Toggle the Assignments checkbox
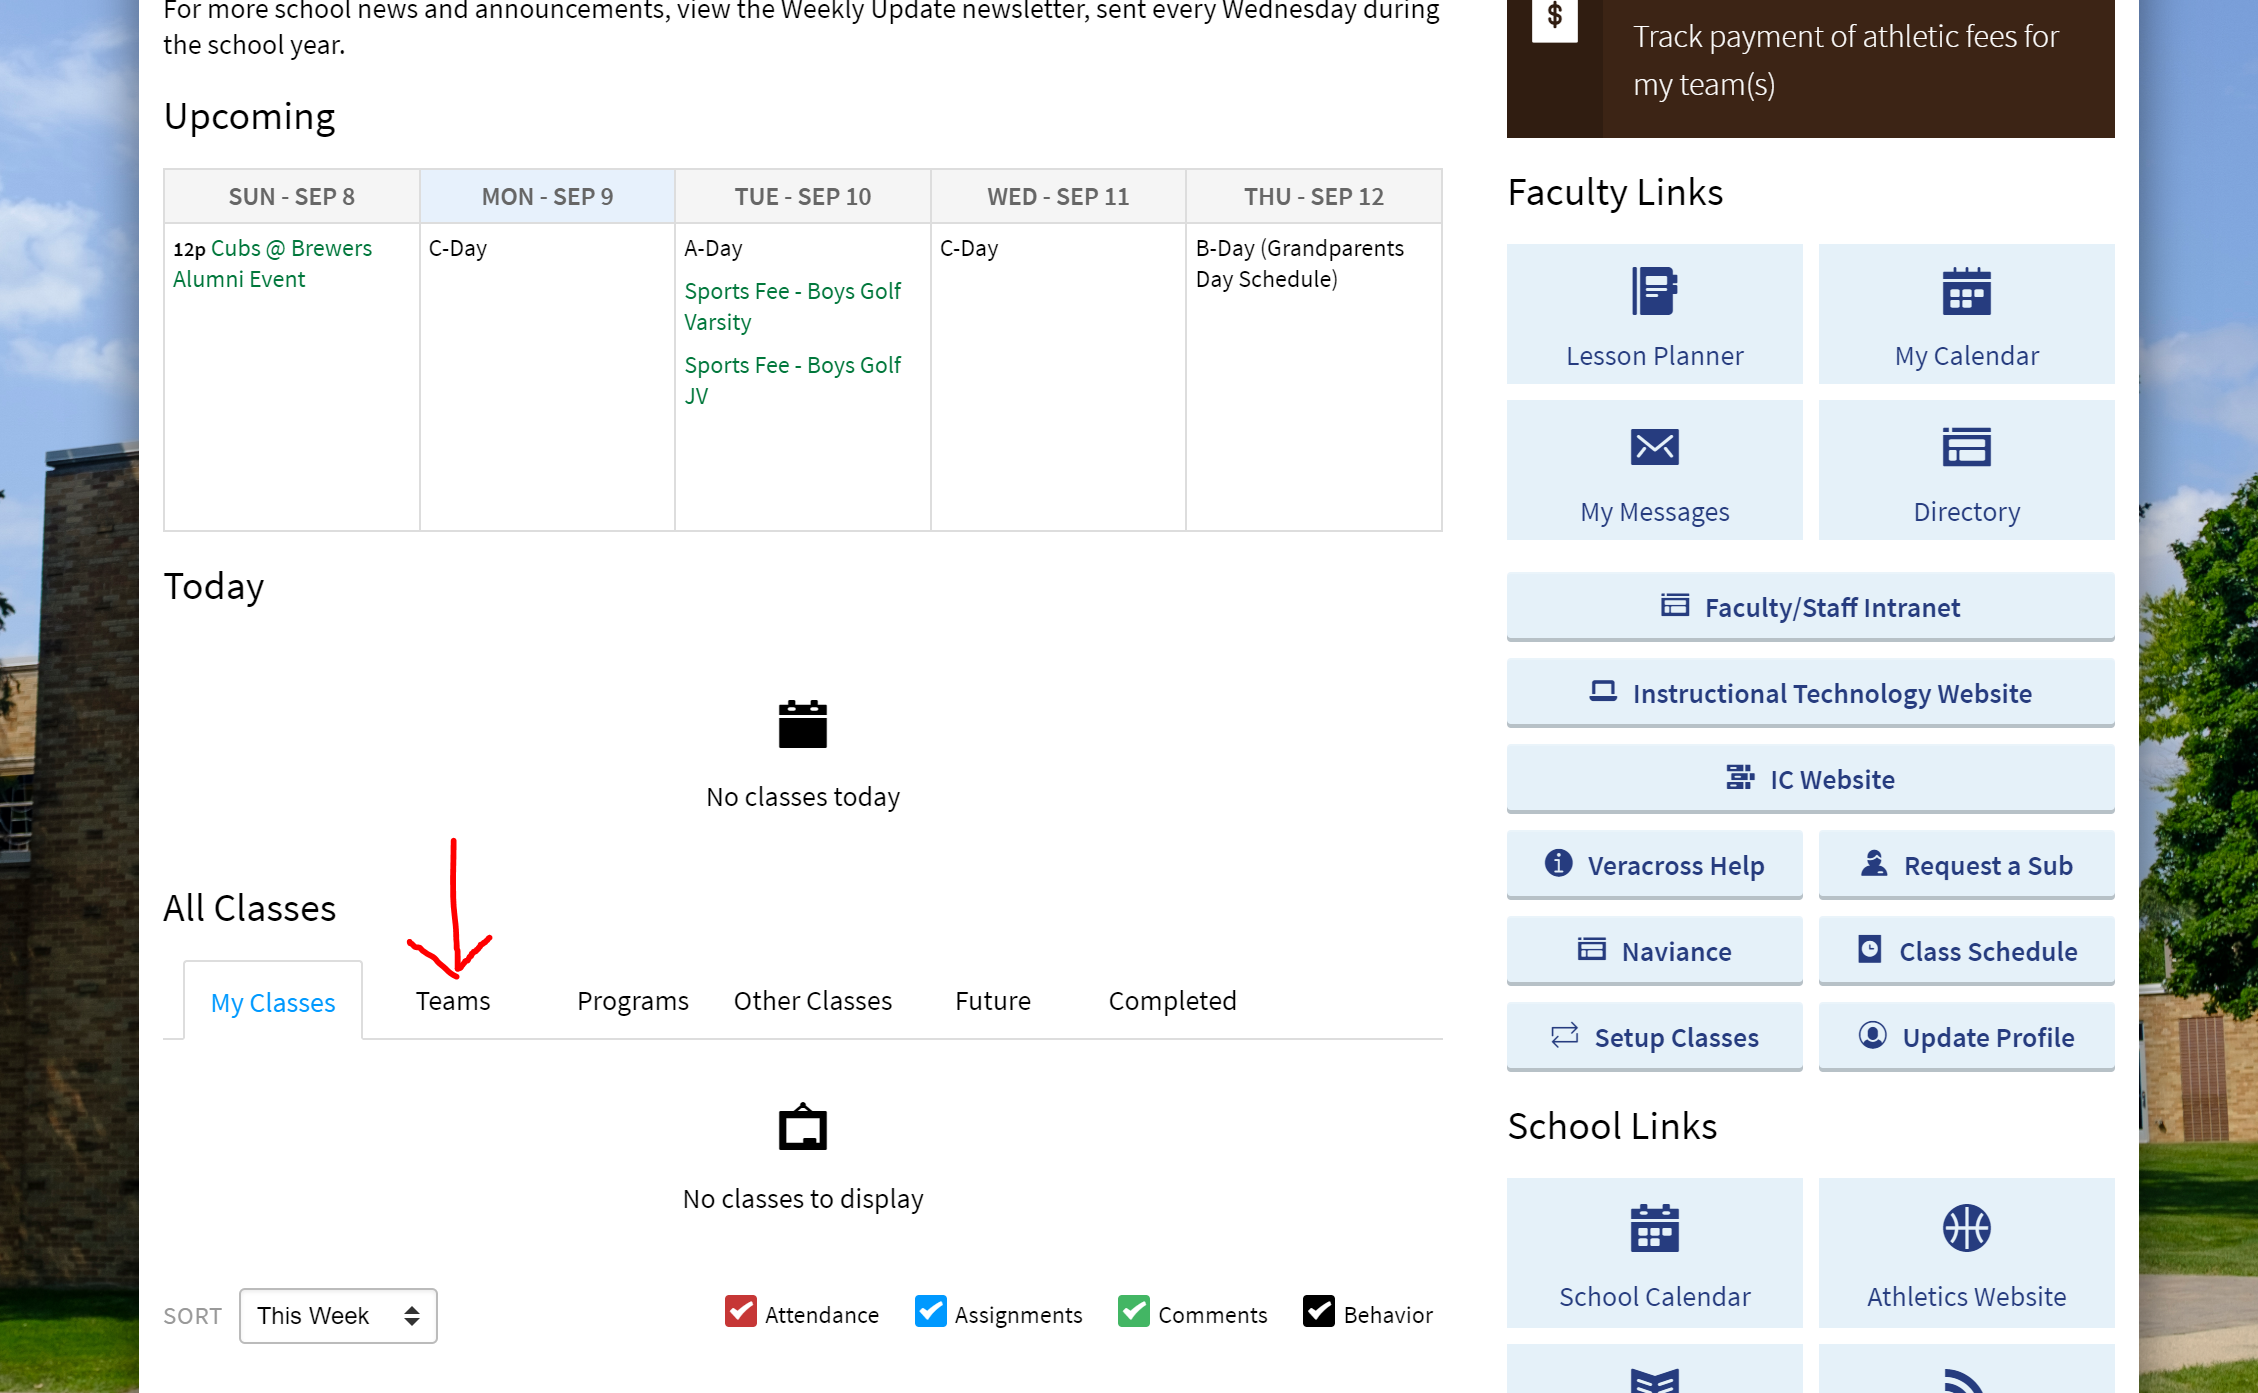This screenshot has height=1393, width=2258. coord(930,1312)
